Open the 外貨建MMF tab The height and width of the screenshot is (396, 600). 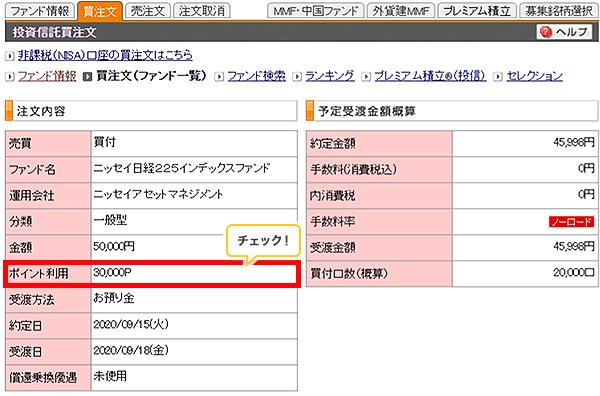click(401, 11)
